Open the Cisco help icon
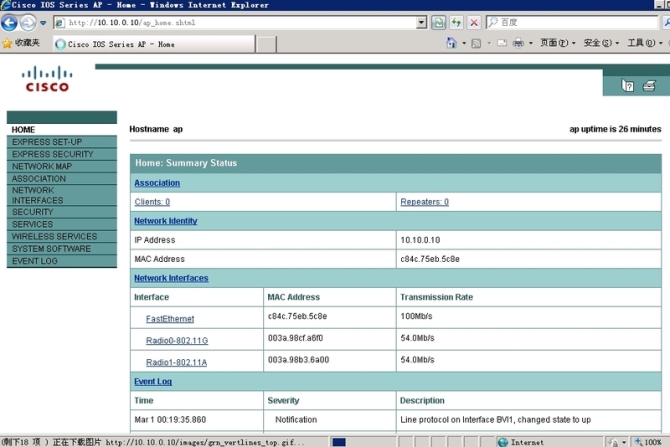 [x=628, y=86]
